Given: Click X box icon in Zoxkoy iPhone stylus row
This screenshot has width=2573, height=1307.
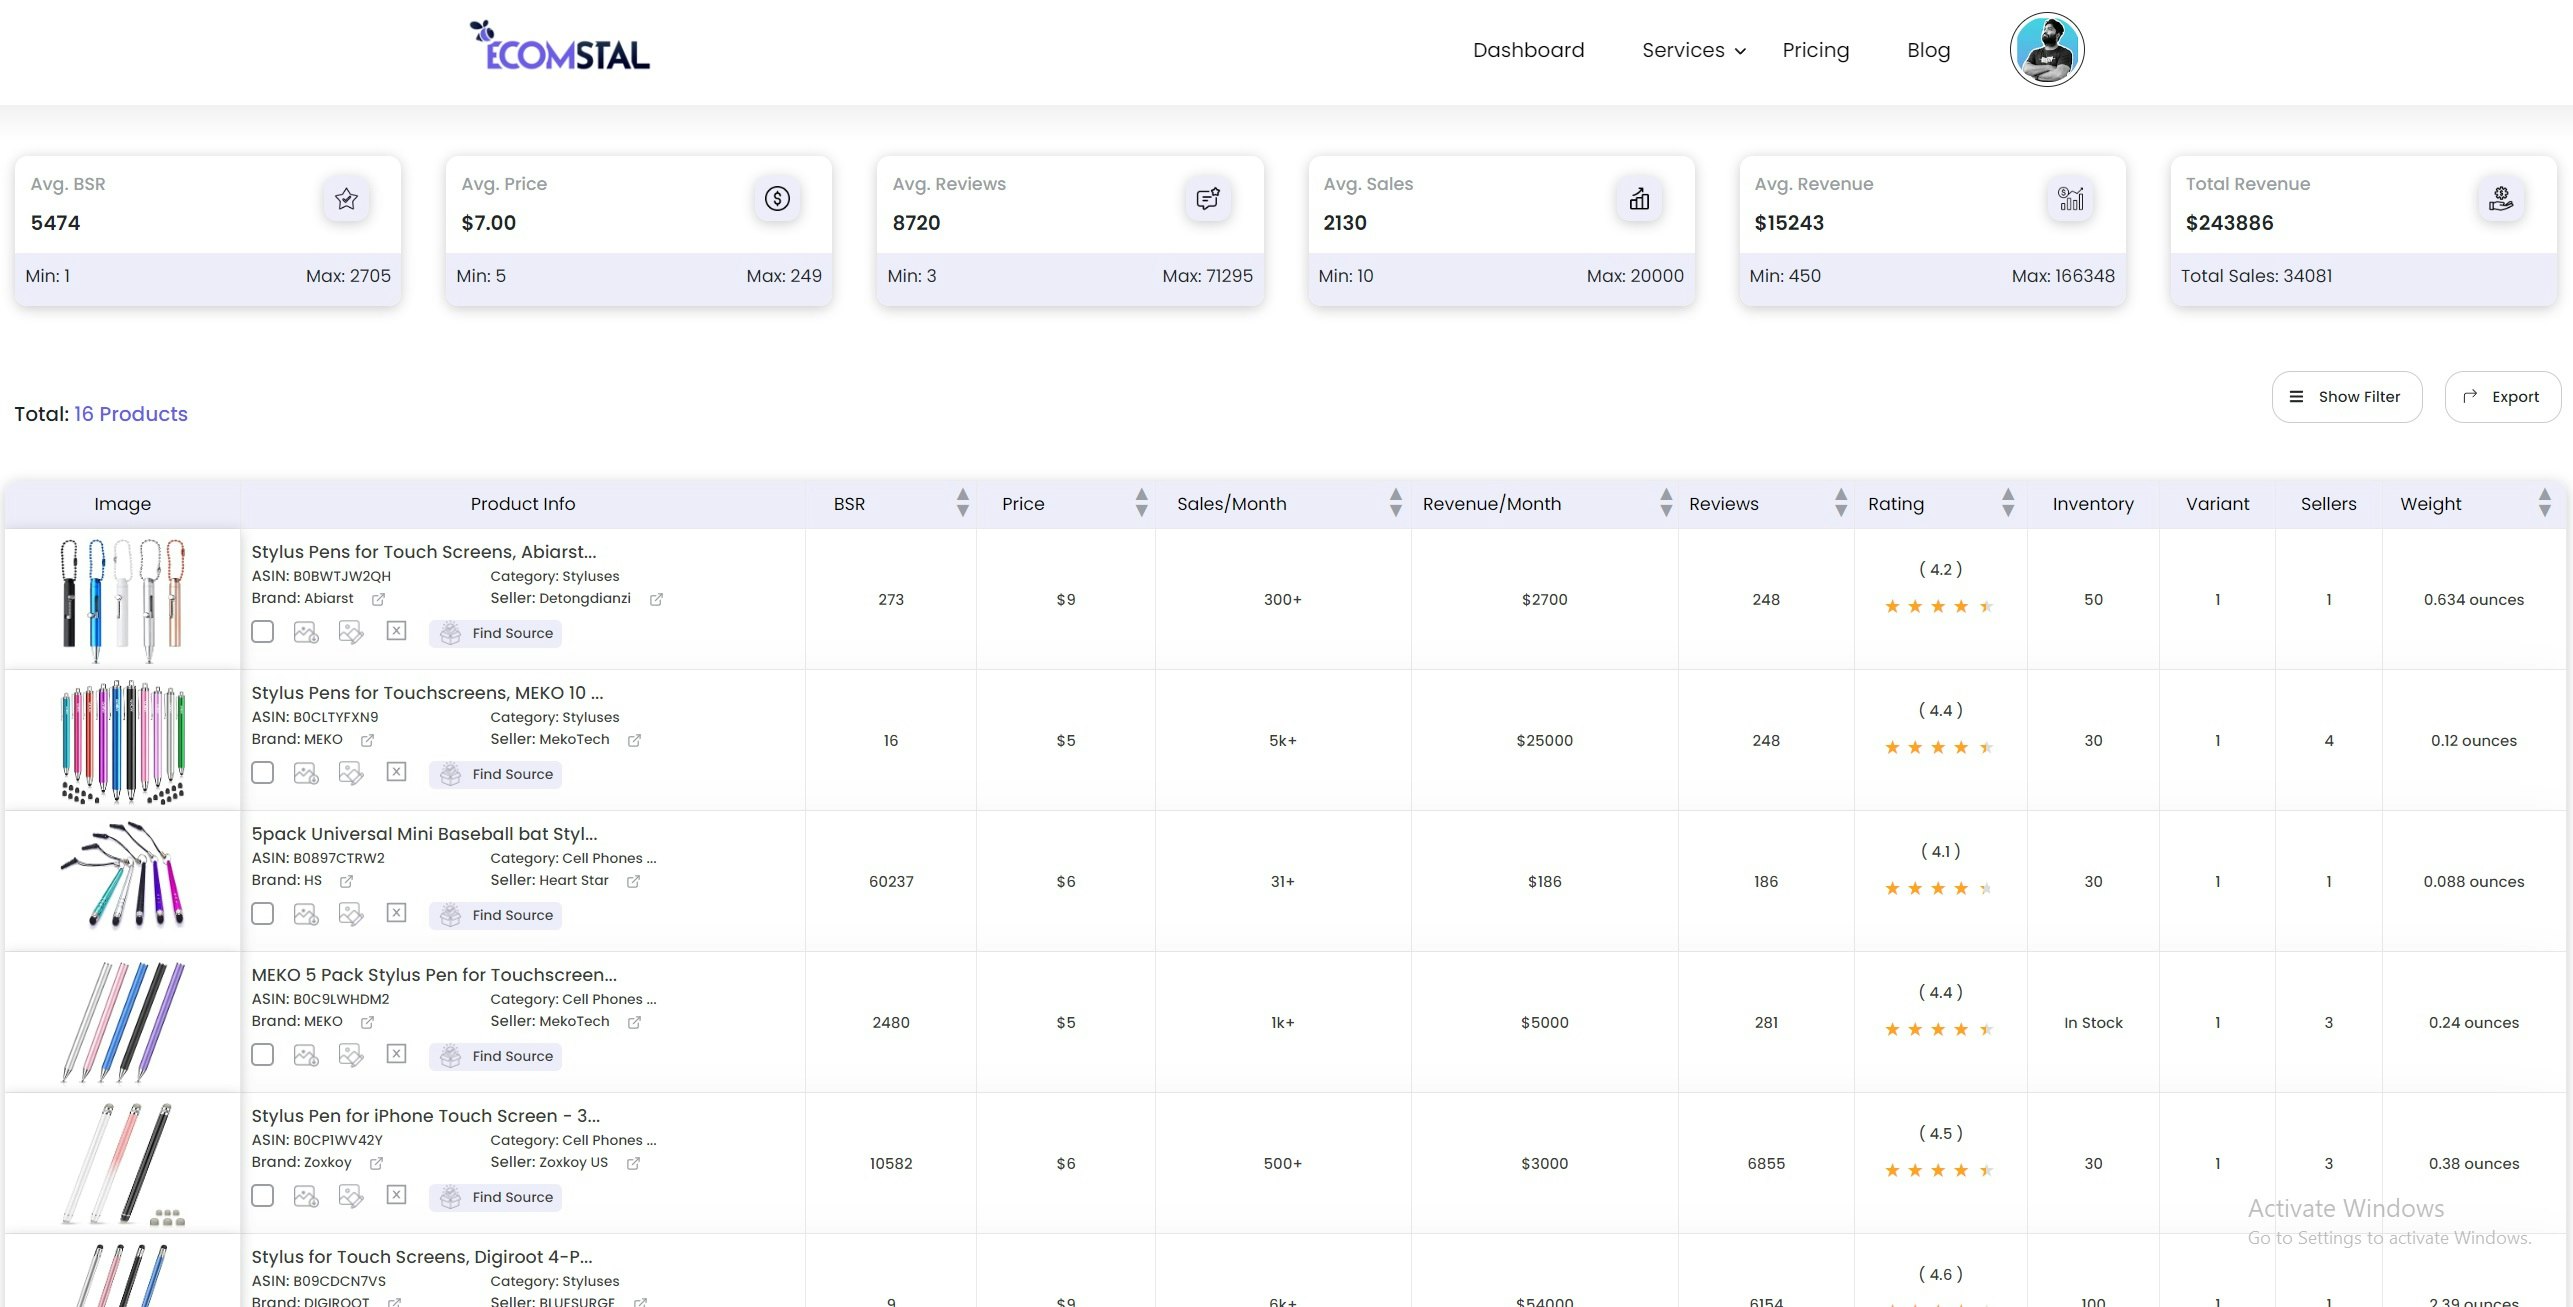Looking at the screenshot, I should coord(396,1195).
